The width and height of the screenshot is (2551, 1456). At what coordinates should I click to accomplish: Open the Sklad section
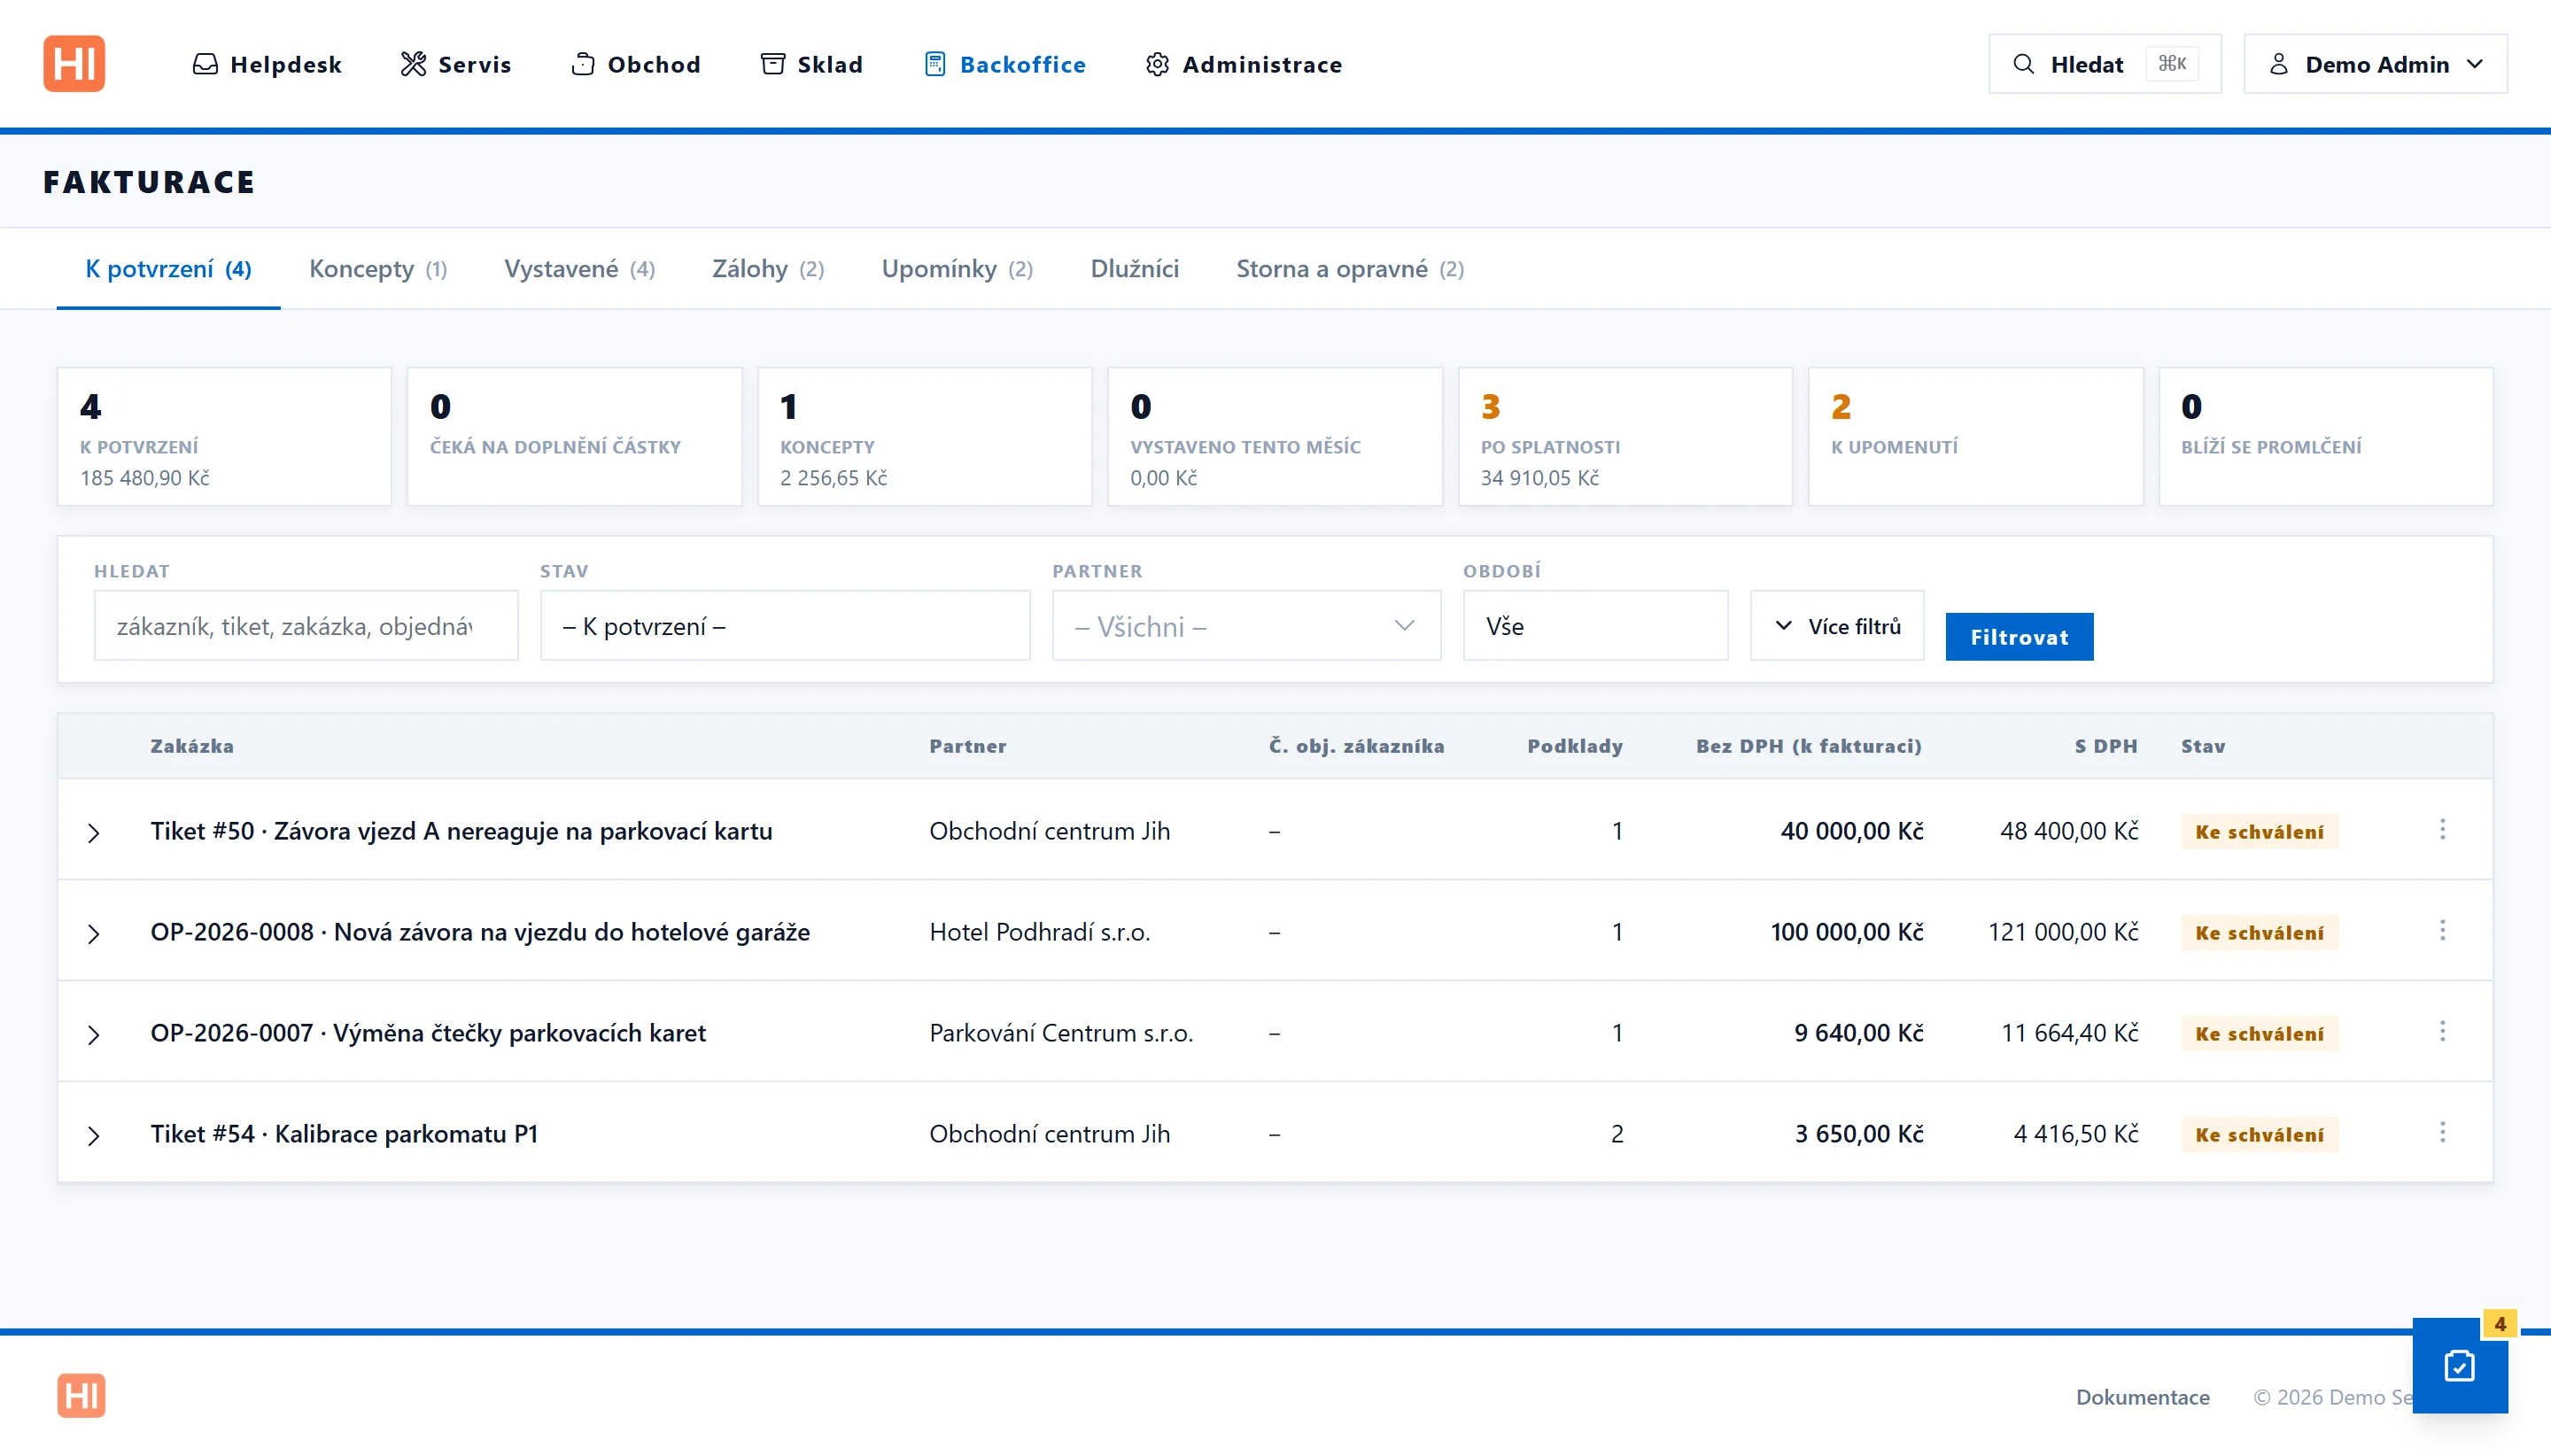pos(811,64)
